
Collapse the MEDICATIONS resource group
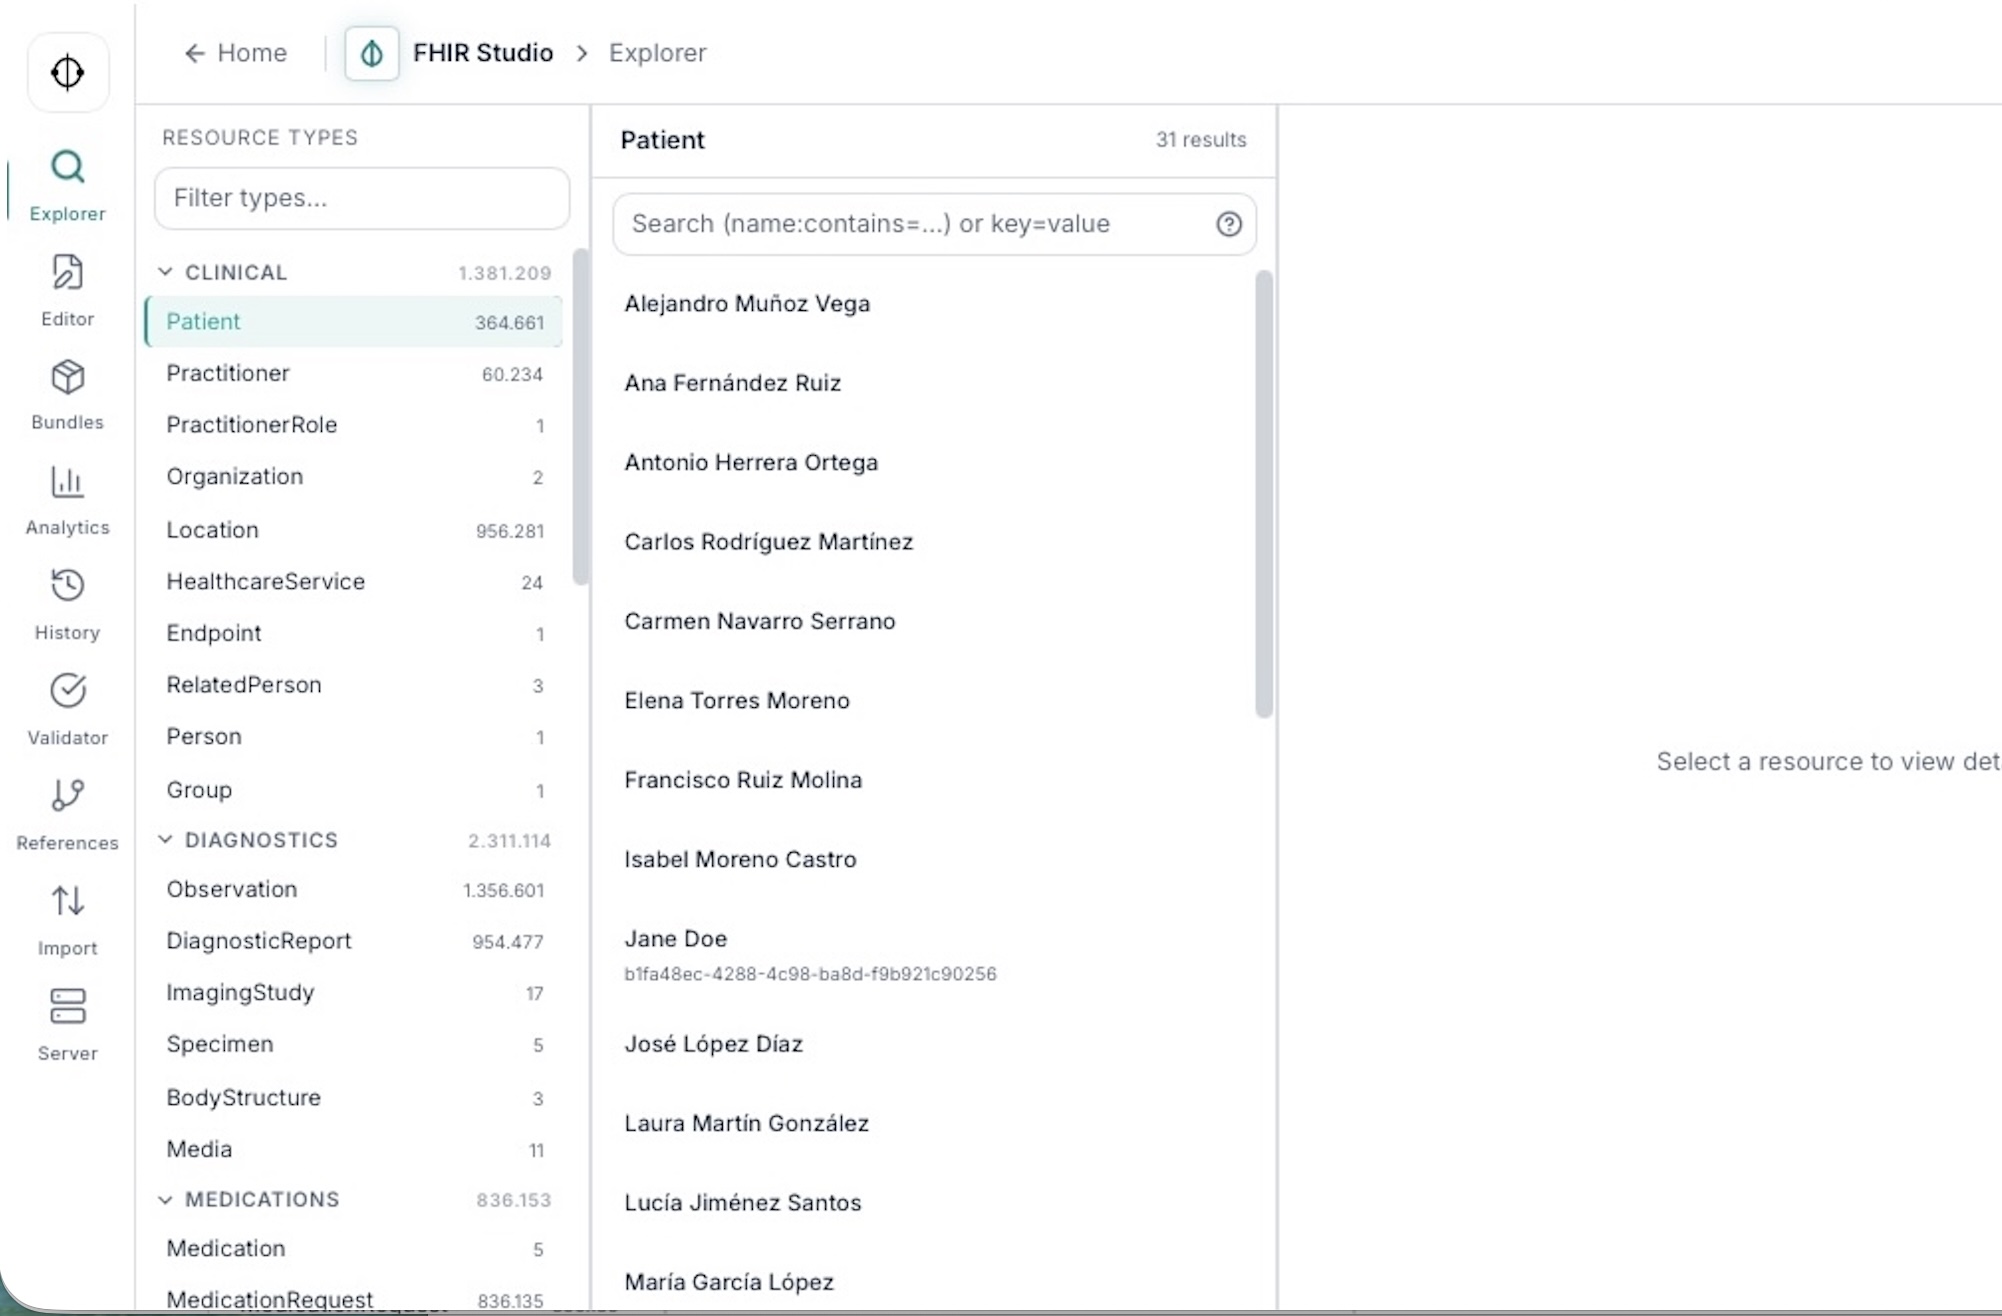click(165, 1199)
